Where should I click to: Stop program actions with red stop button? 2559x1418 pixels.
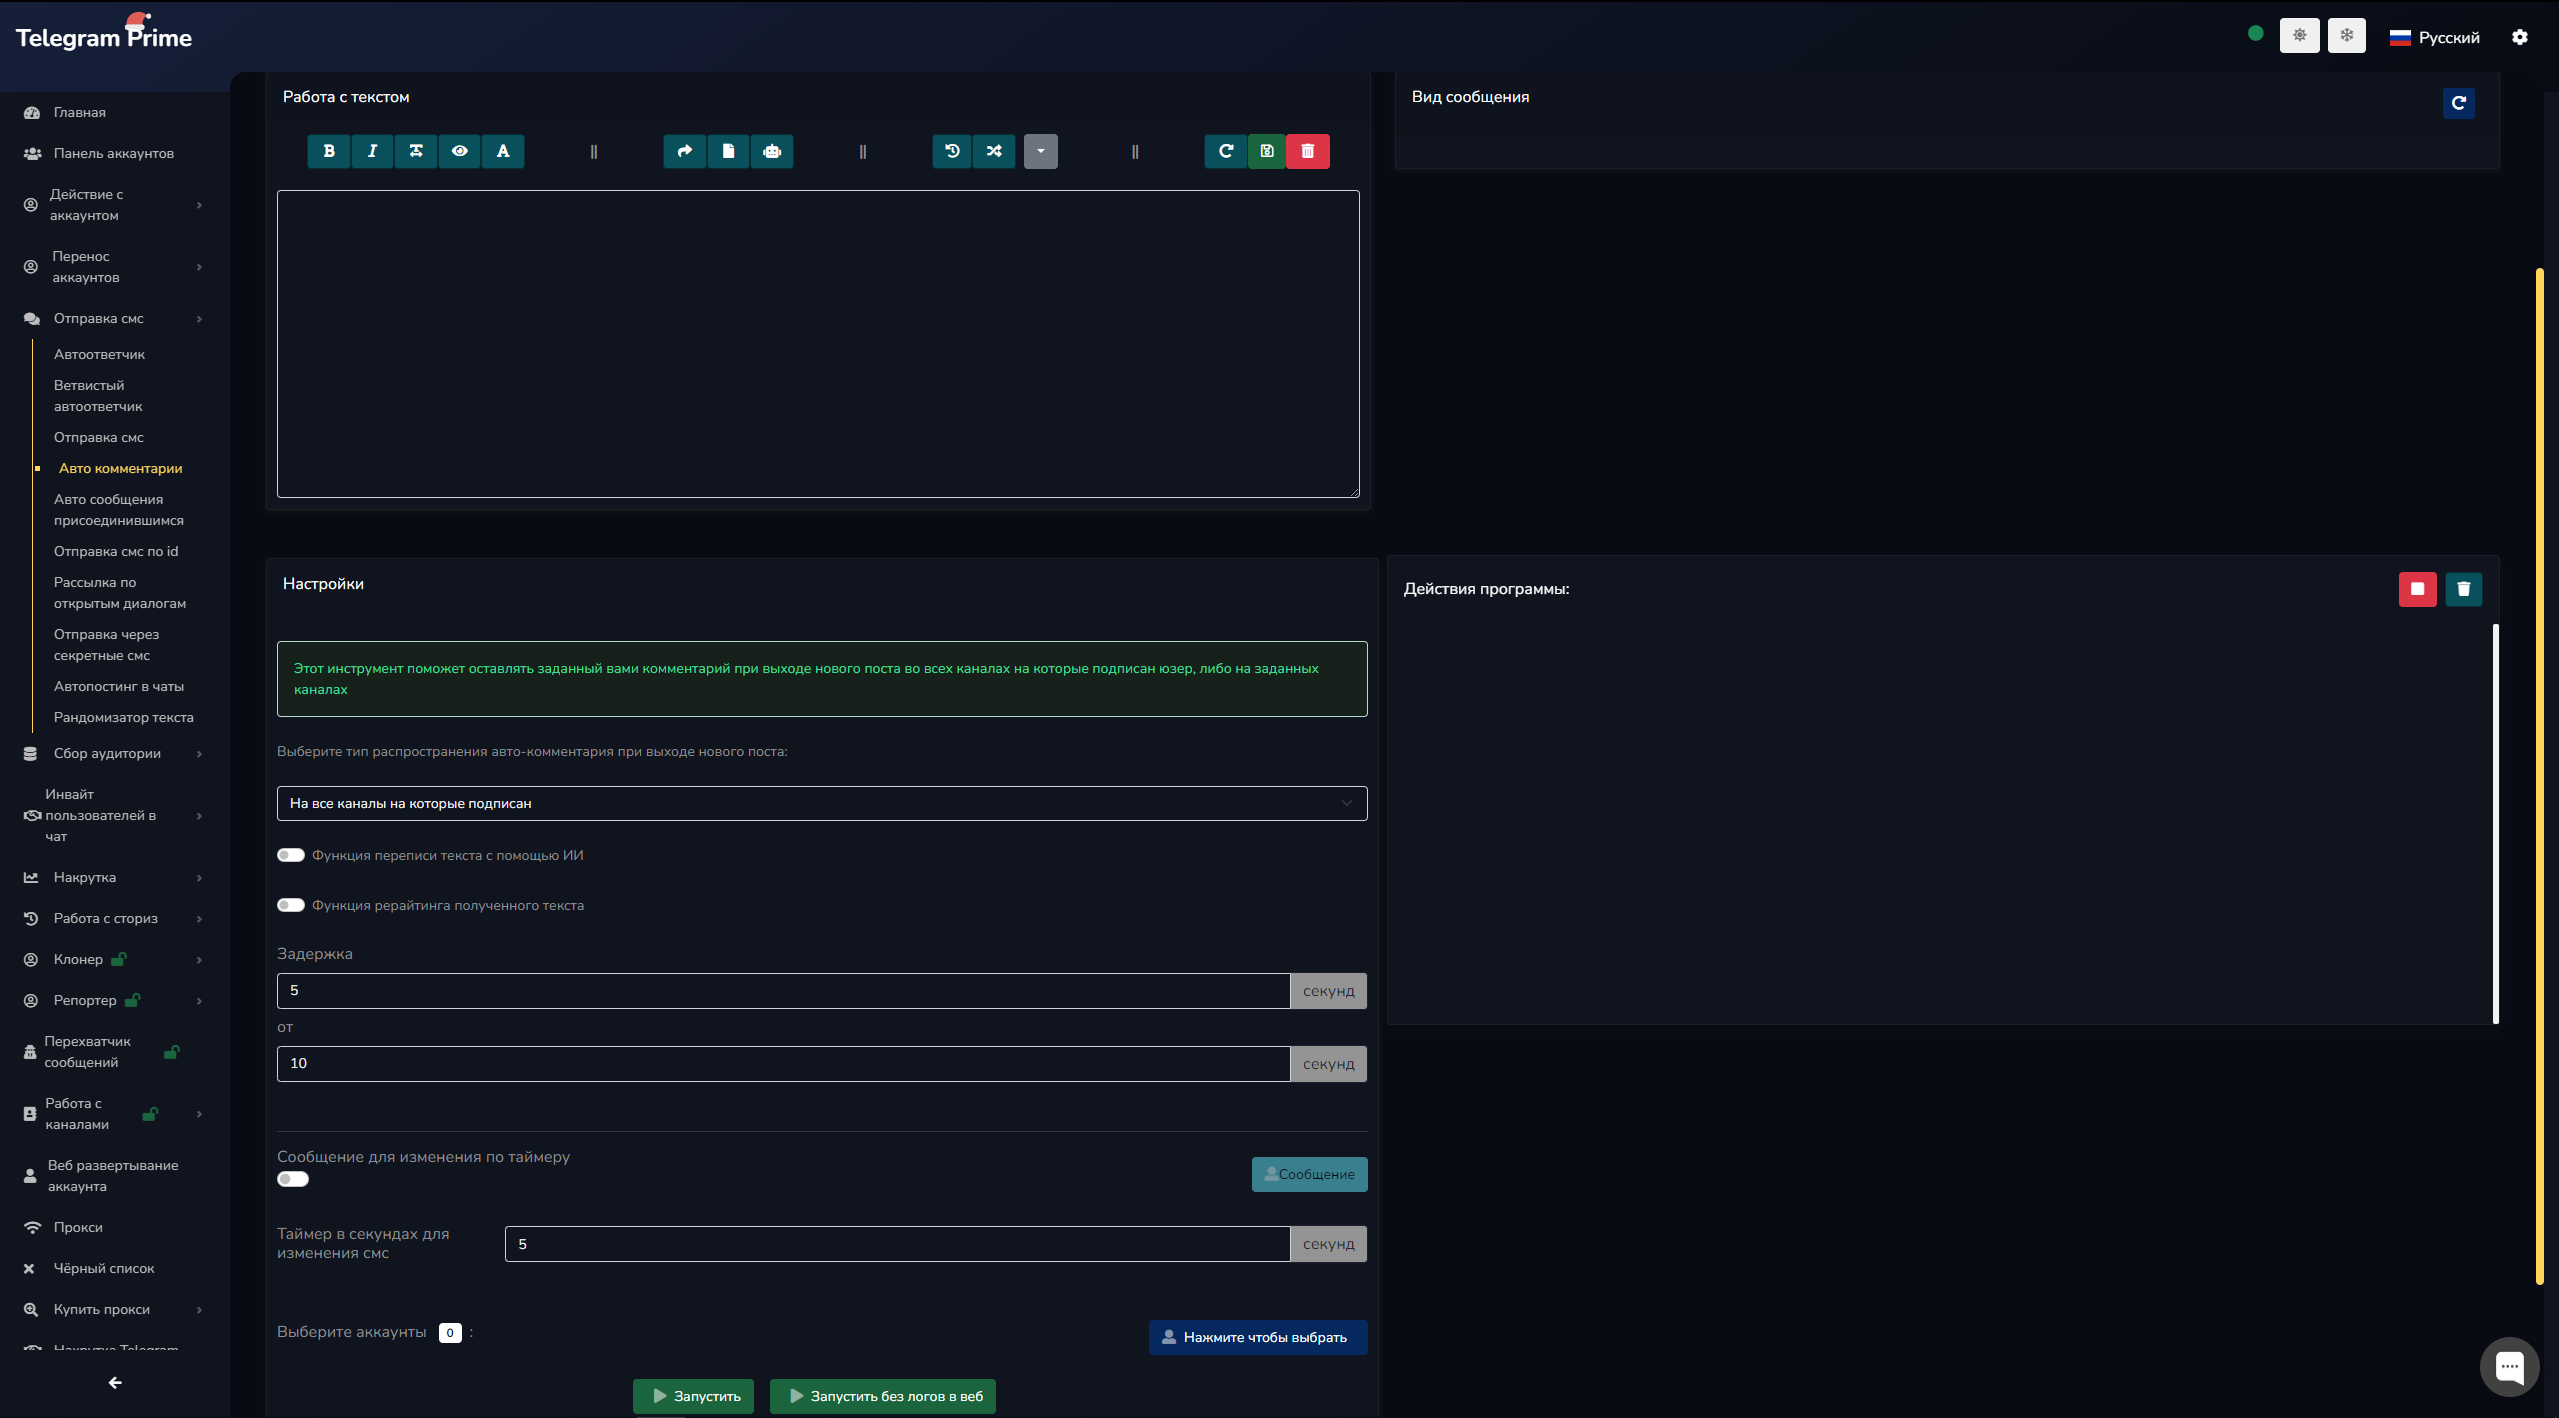(2417, 589)
